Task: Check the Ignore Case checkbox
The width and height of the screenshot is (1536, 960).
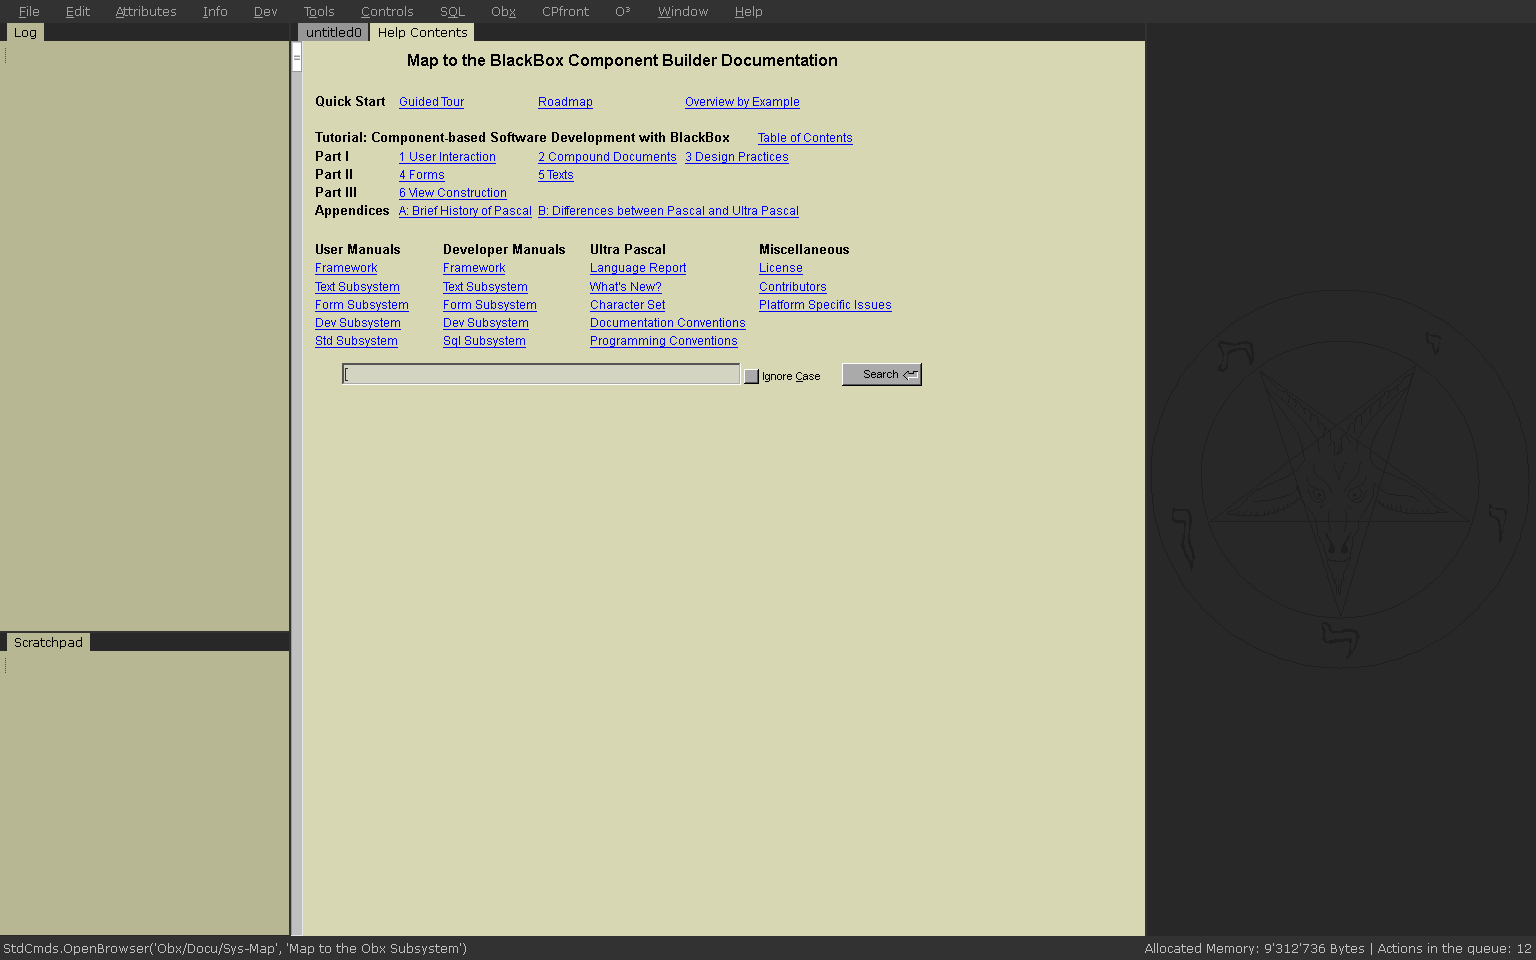Action: (x=751, y=376)
